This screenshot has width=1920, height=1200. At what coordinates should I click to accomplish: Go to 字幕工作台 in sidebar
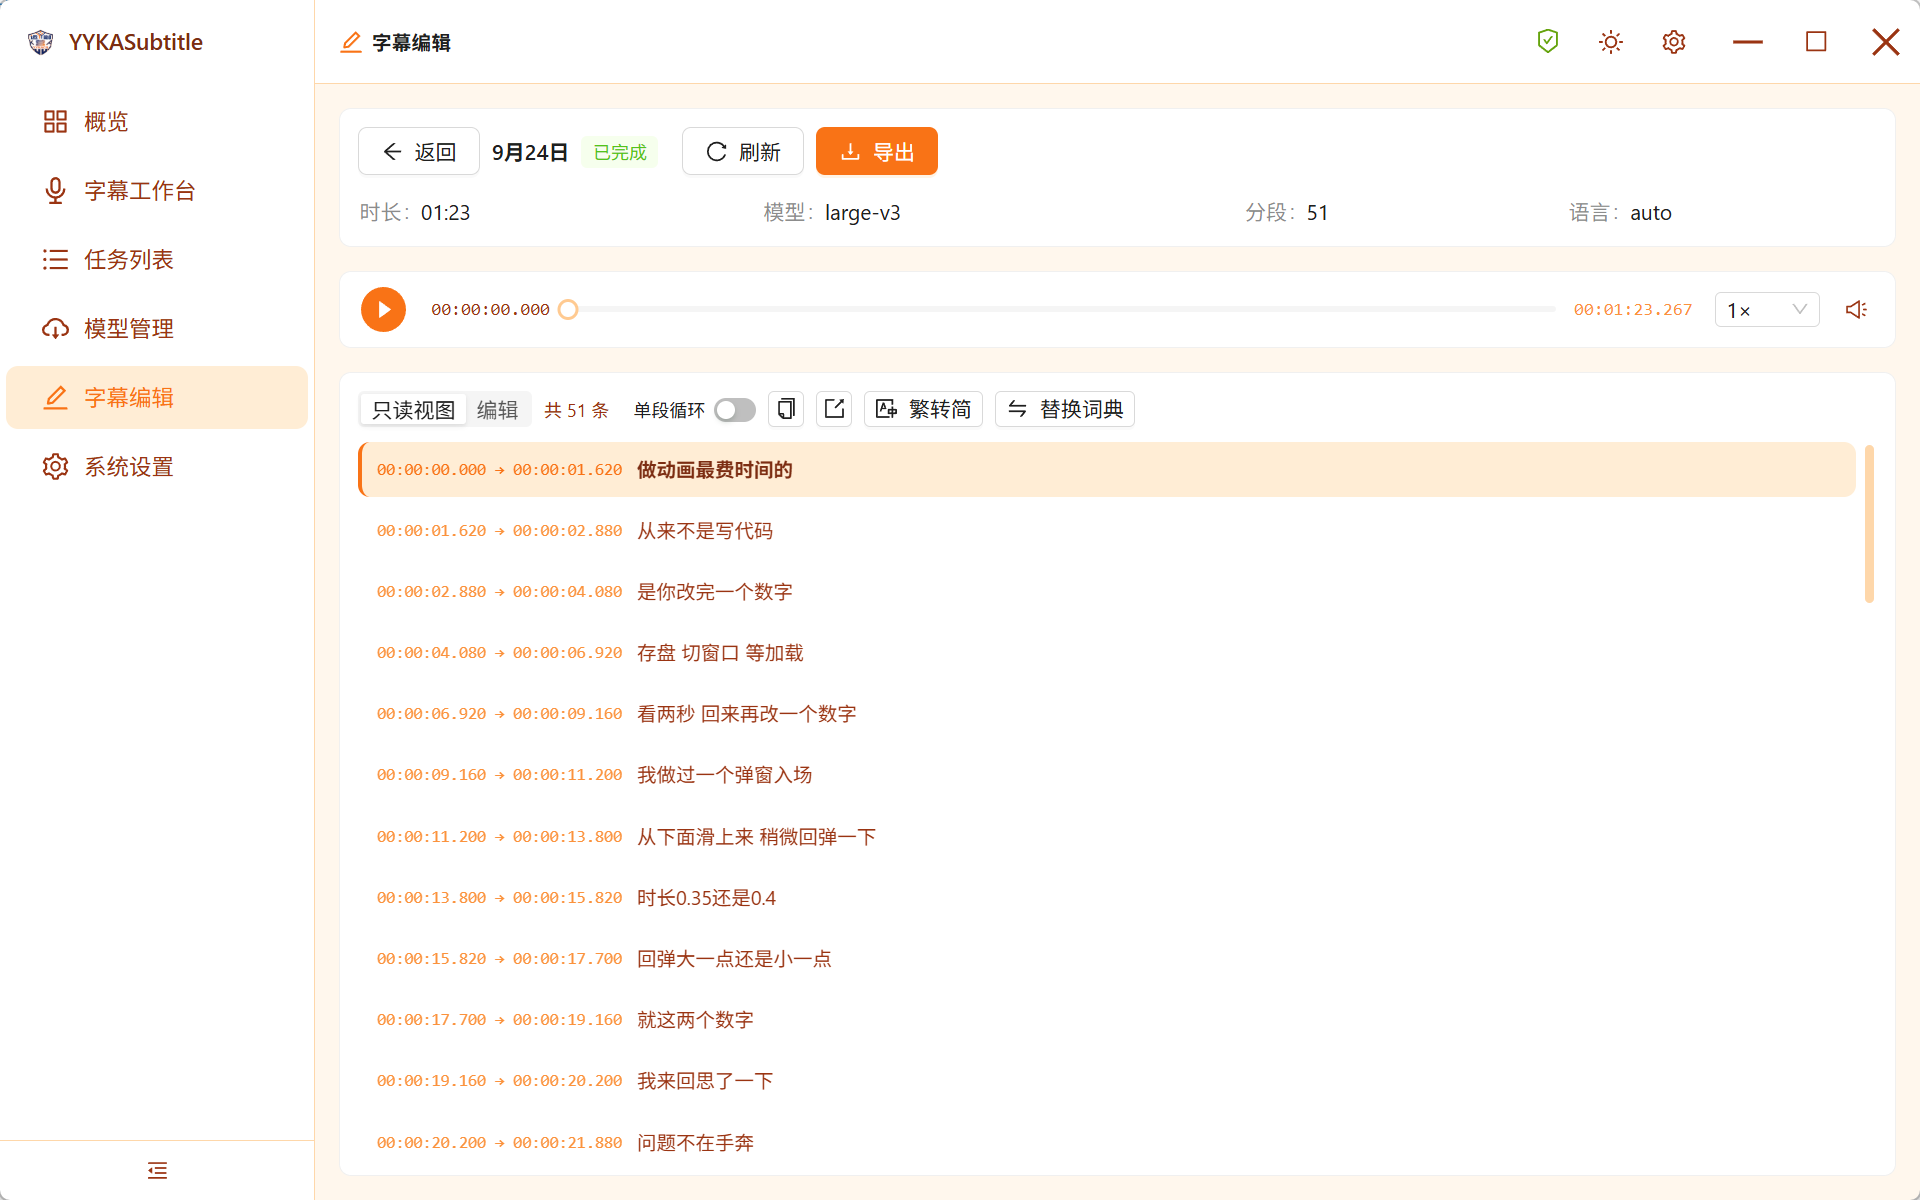point(156,191)
